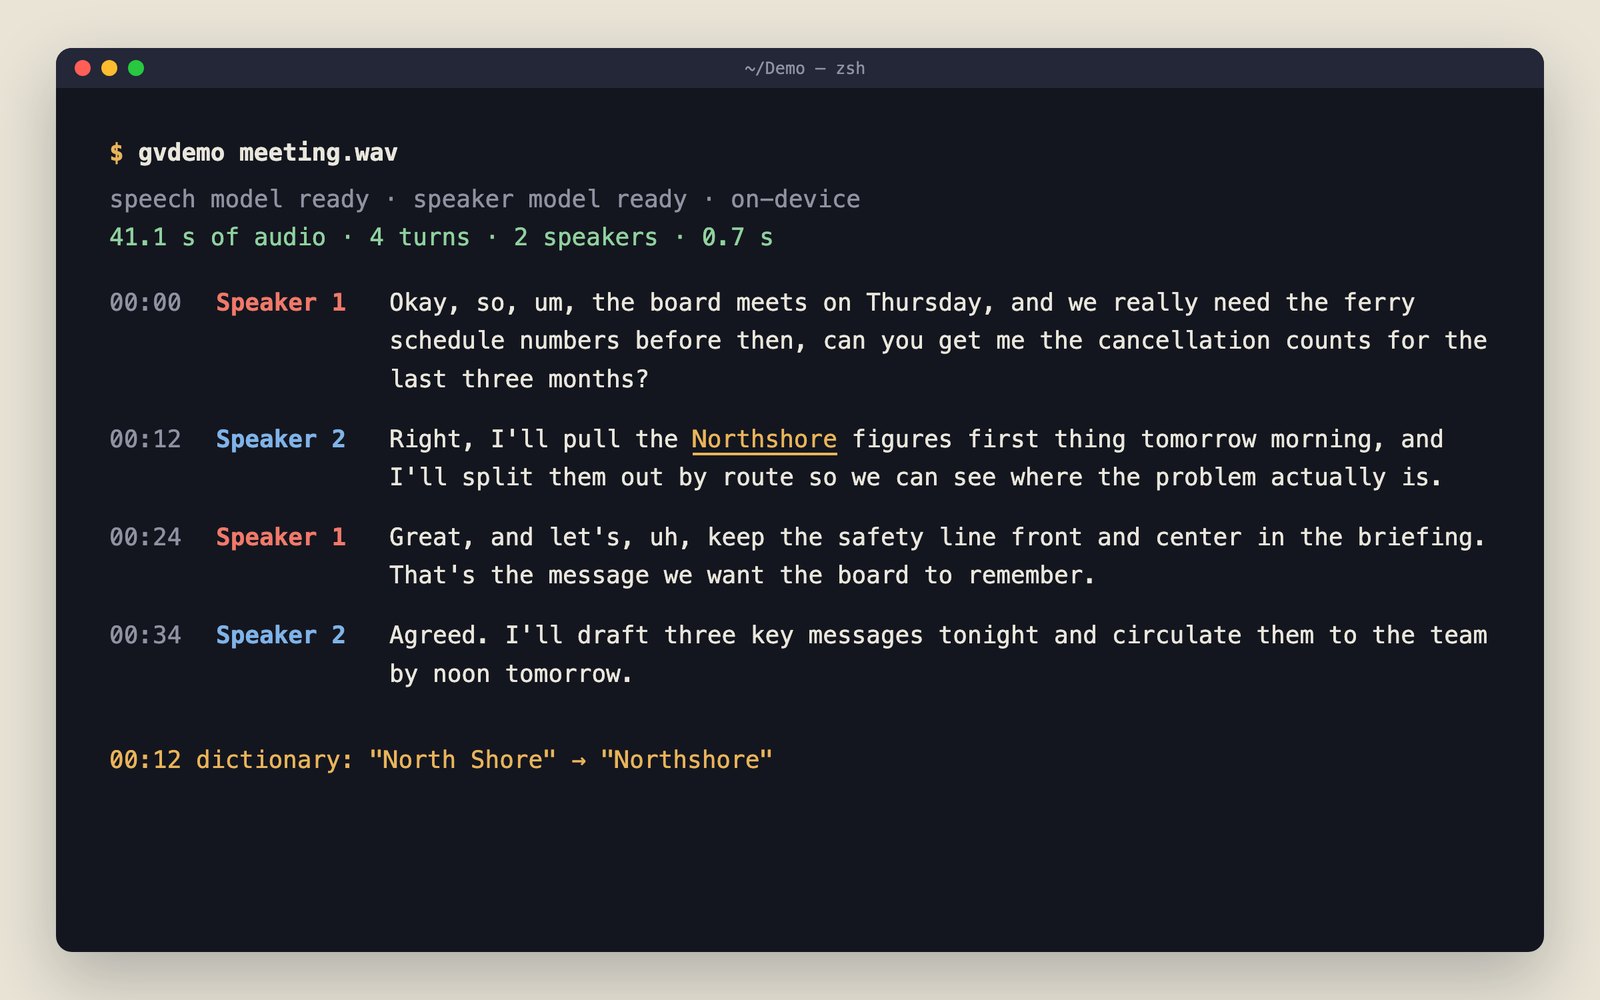1600x1000 pixels.
Task: Click the line 'I'll split them out by route'
Action: point(916,477)
